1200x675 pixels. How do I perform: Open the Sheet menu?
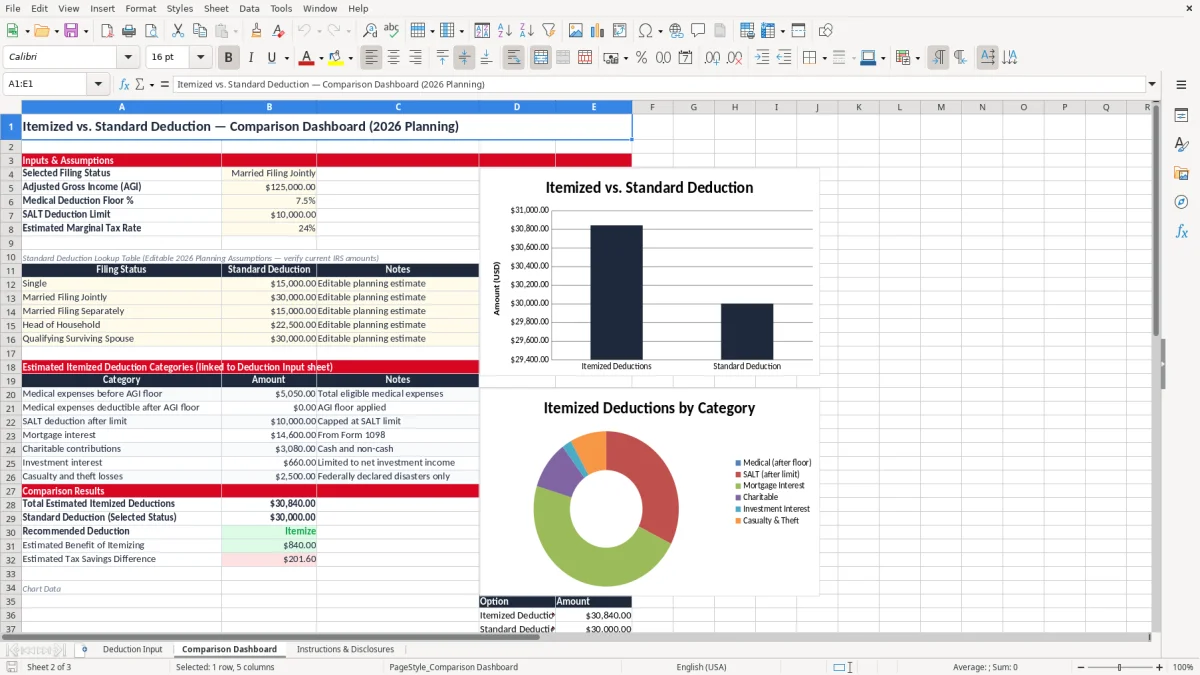pos(216,8)
